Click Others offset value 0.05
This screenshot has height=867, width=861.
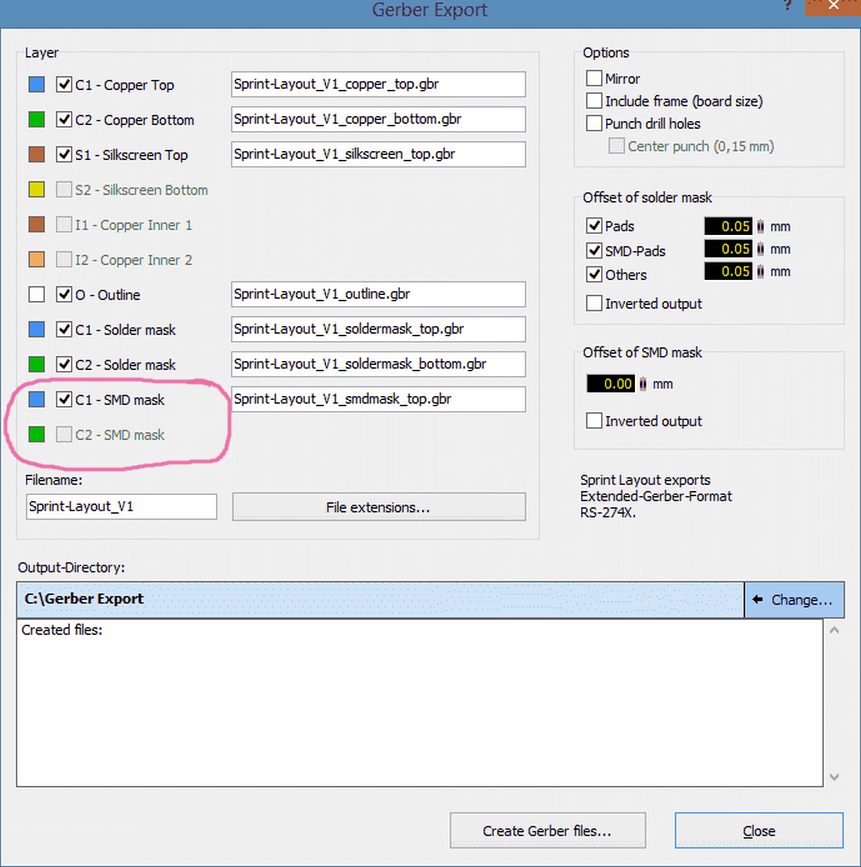coord(728,271)
